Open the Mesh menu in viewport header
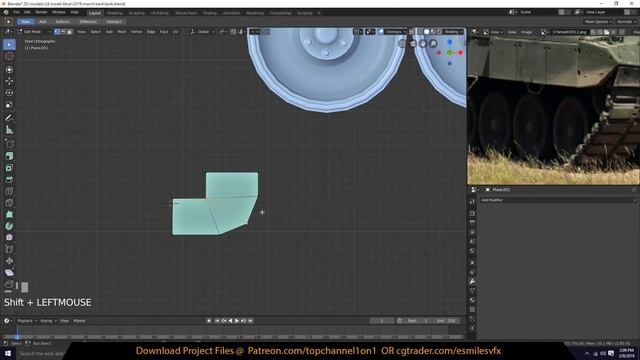Image resolution: width=640 pixels, height=360 pixels. [122, 31]
